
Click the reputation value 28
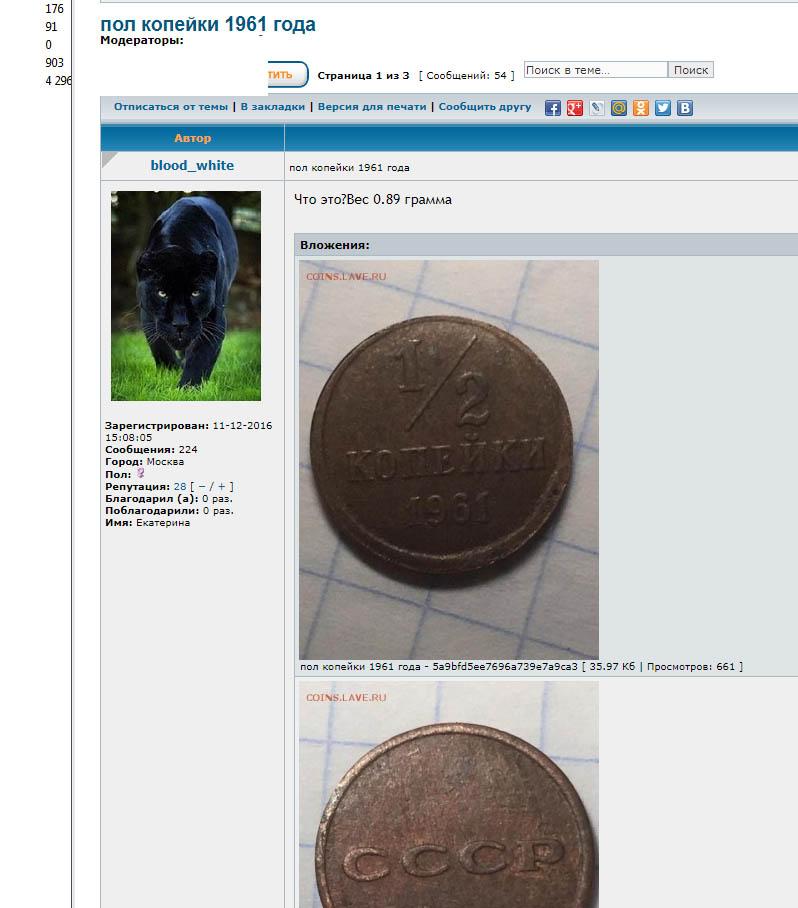(x=180, y=486)
